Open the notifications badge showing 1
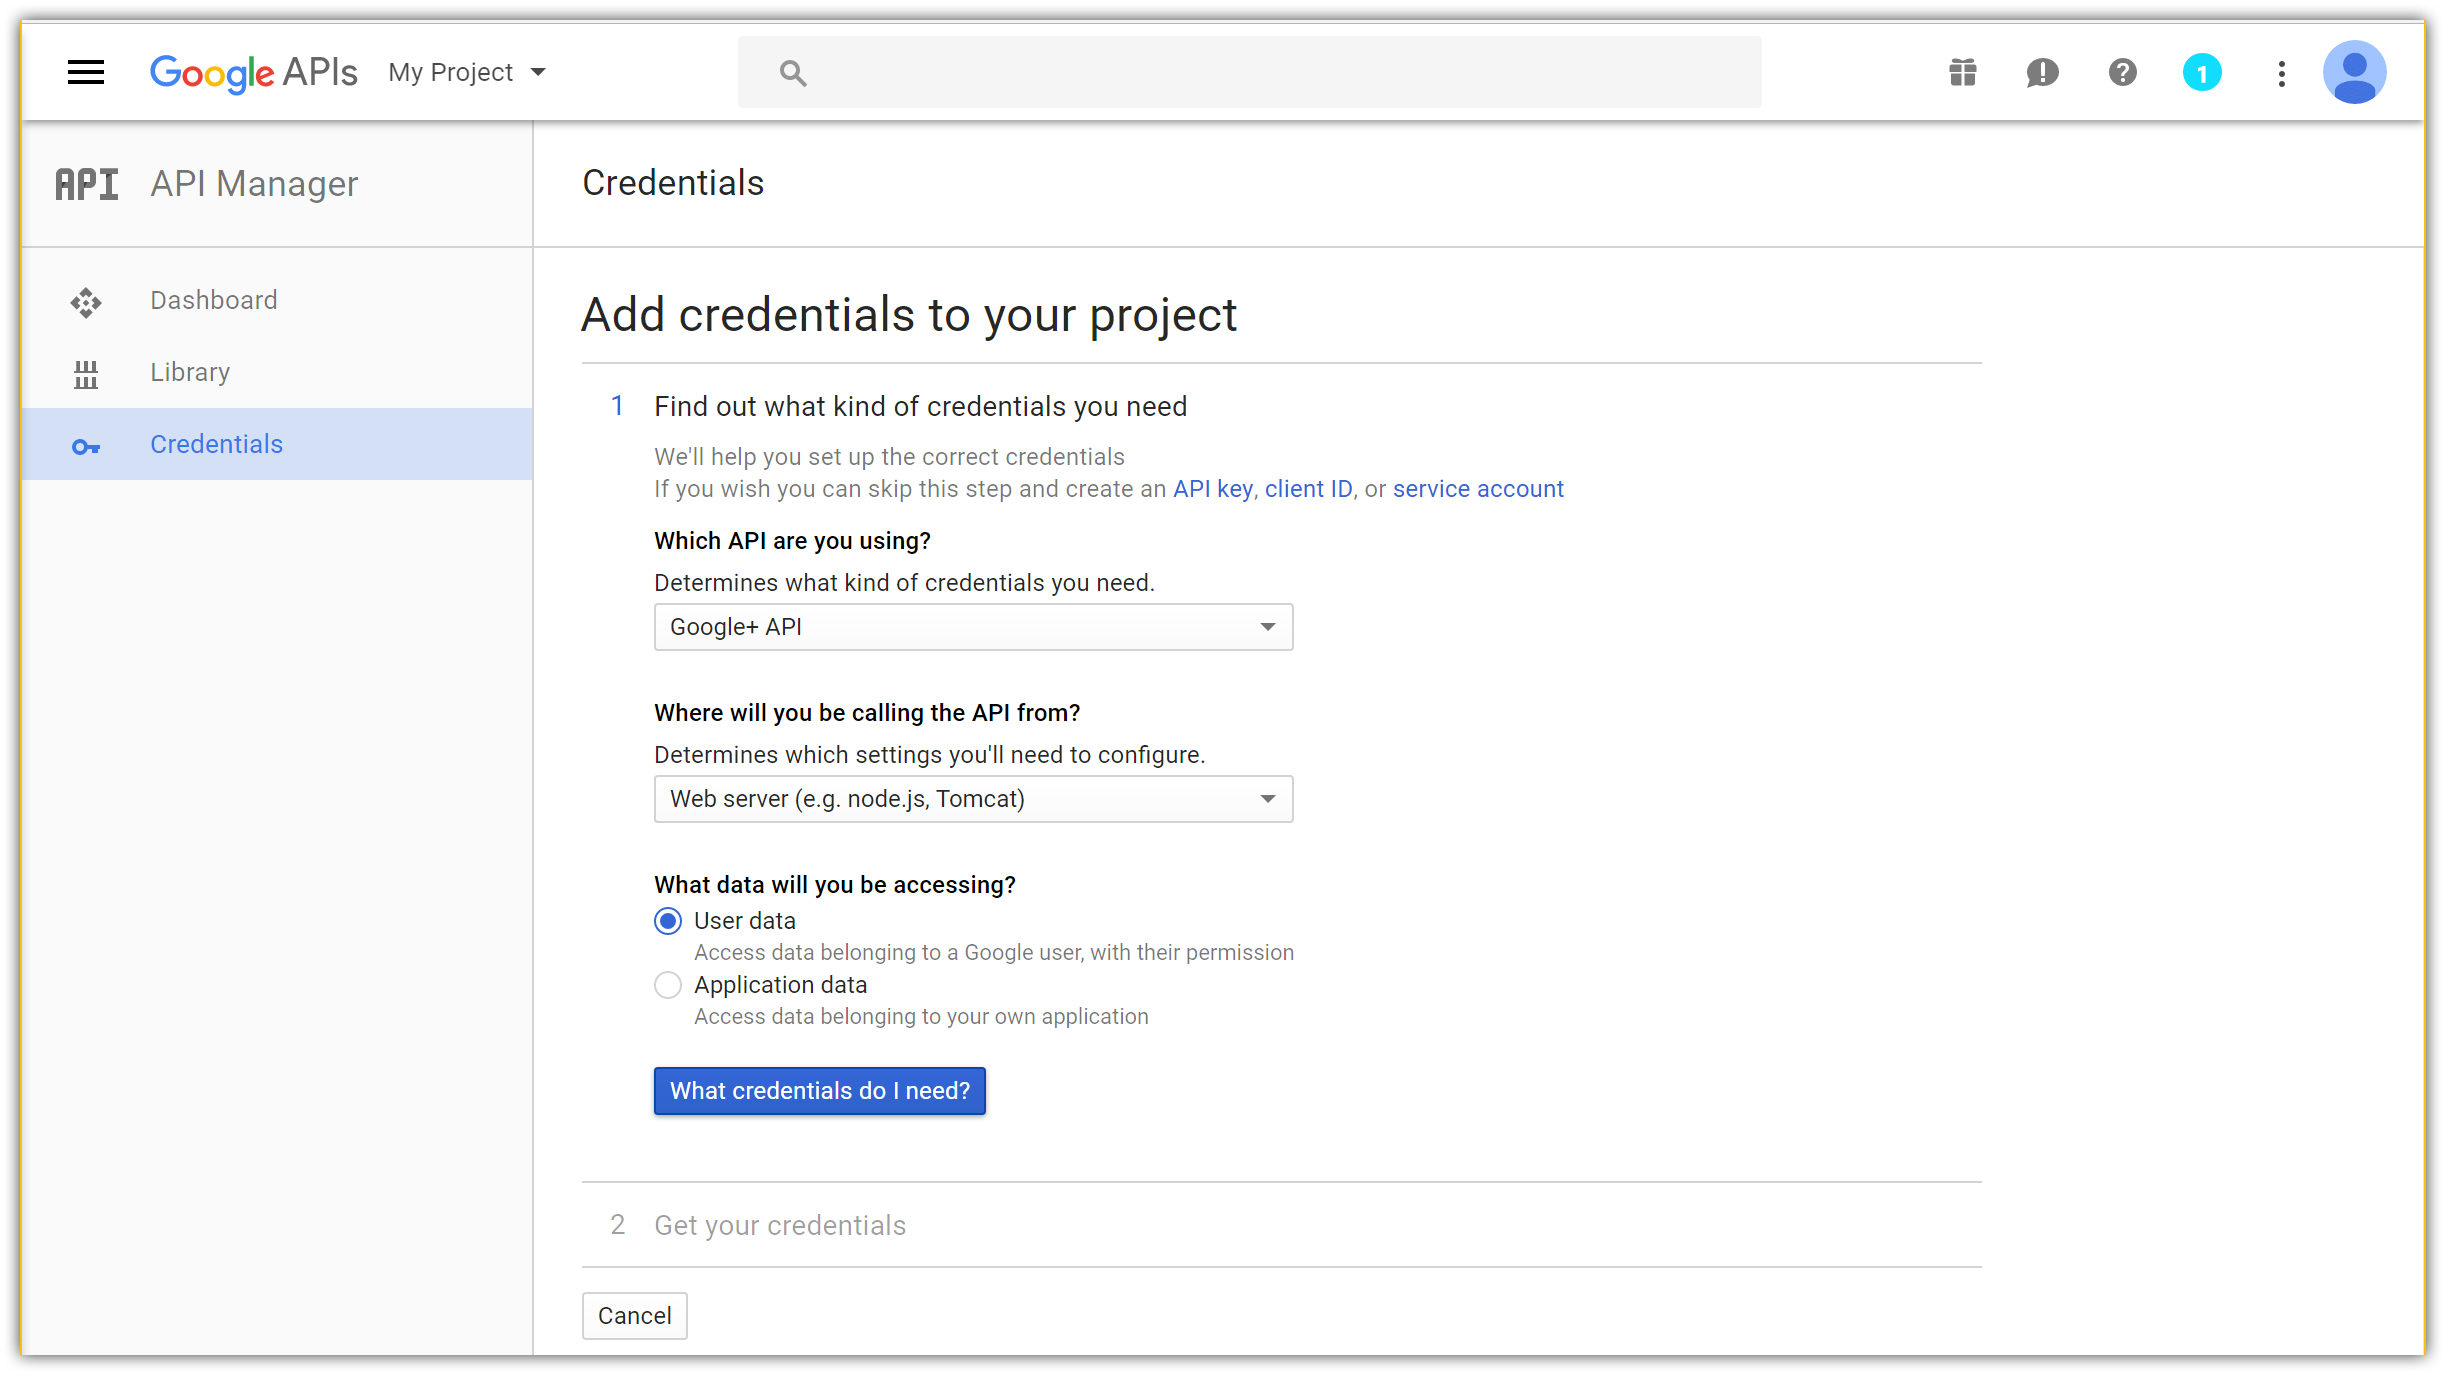The height and width of the screenshot is (1375, 2446). [x=2201, y=72]
